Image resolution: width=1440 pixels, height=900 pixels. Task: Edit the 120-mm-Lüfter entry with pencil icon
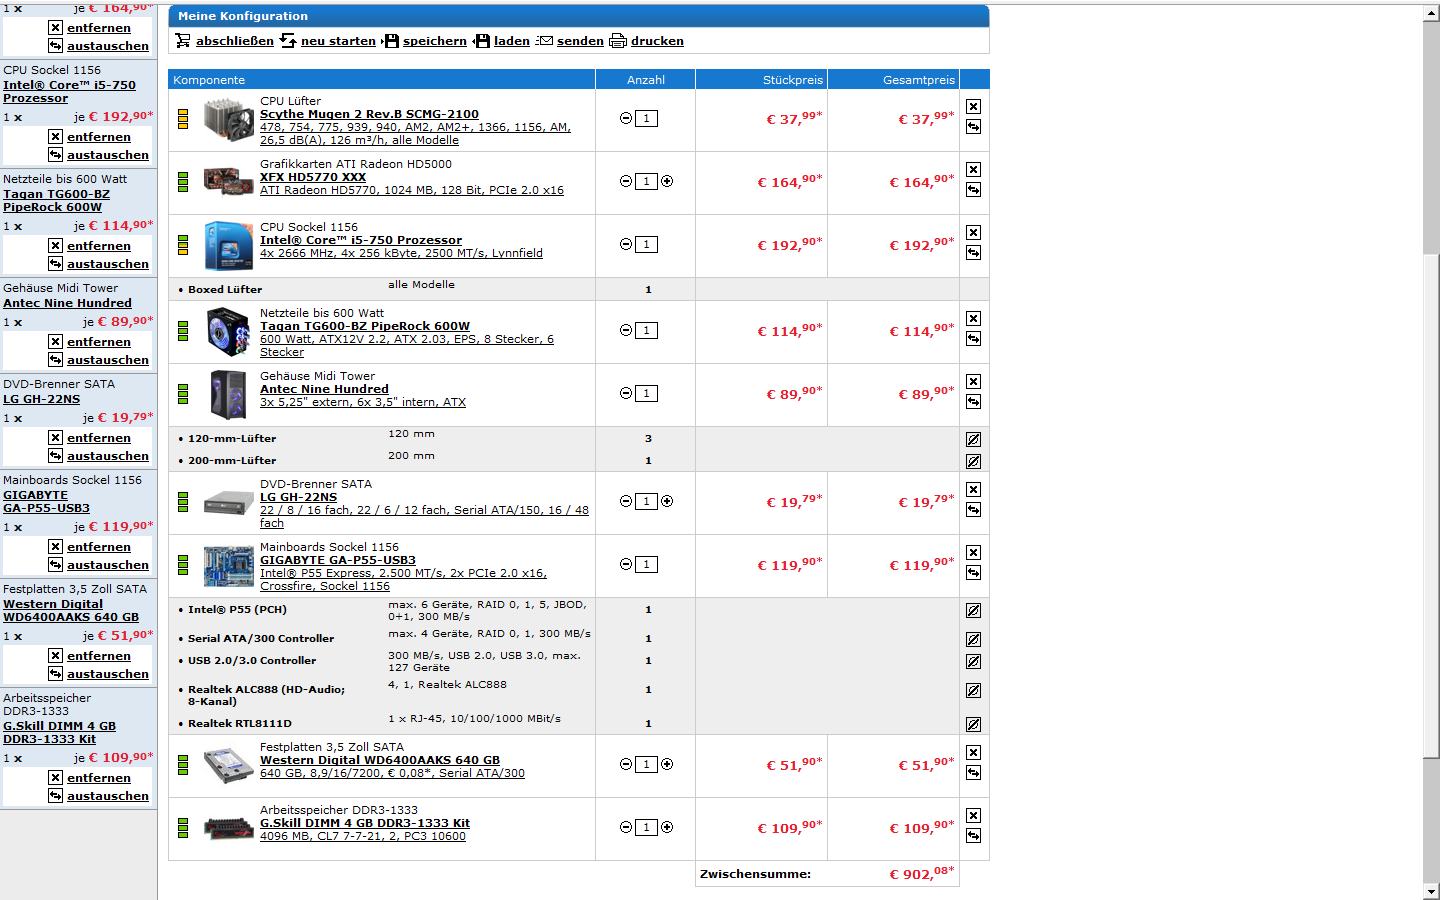[x=973, y=440]
